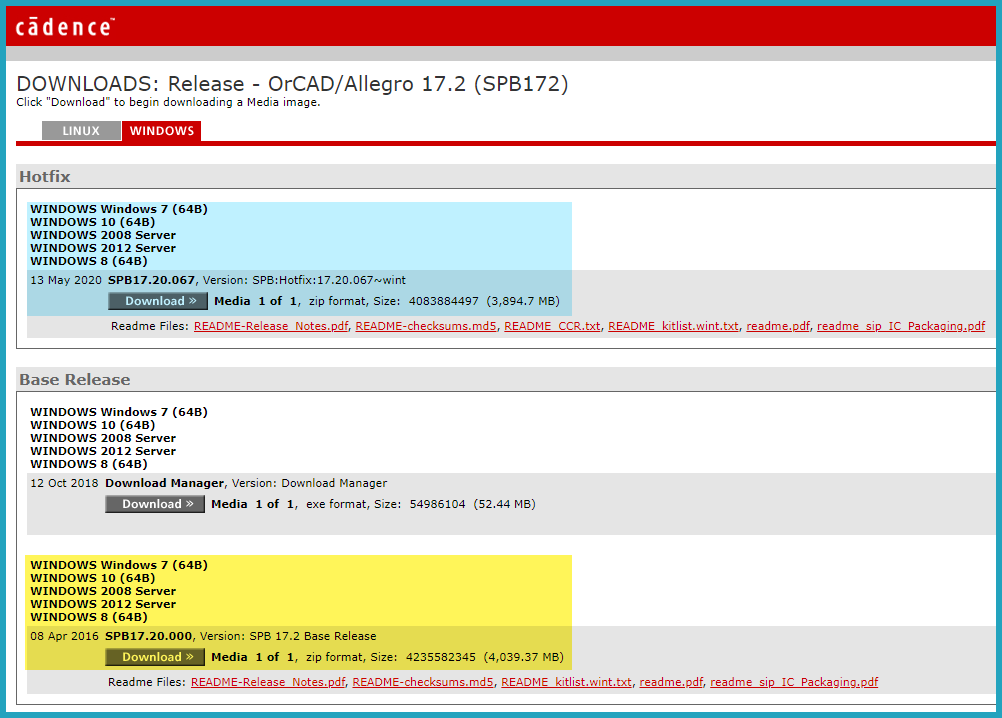
Task: Select the WINDOWS tab
Action: click(x=161, y=131)
